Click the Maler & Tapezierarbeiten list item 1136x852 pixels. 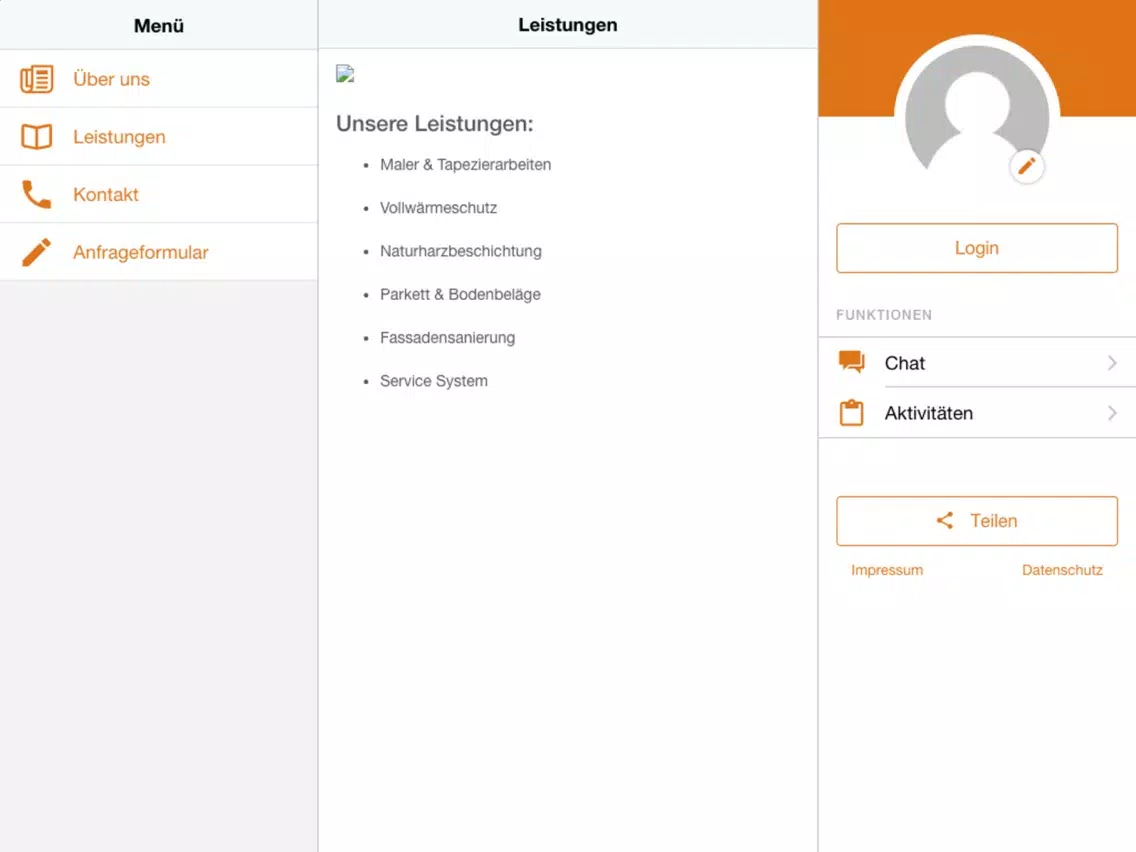coord(465,165)
